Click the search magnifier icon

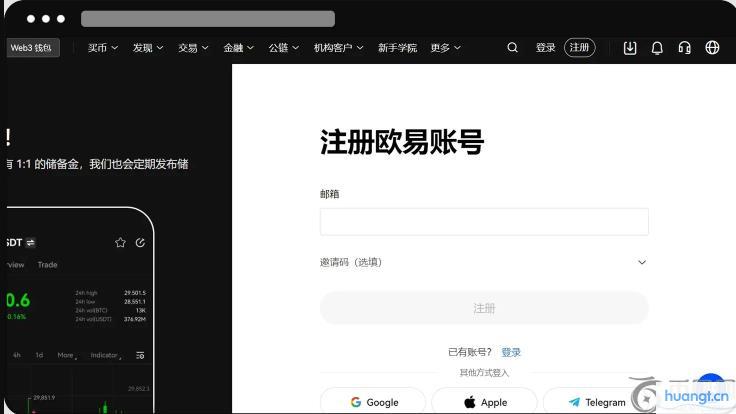coord(513,48)
